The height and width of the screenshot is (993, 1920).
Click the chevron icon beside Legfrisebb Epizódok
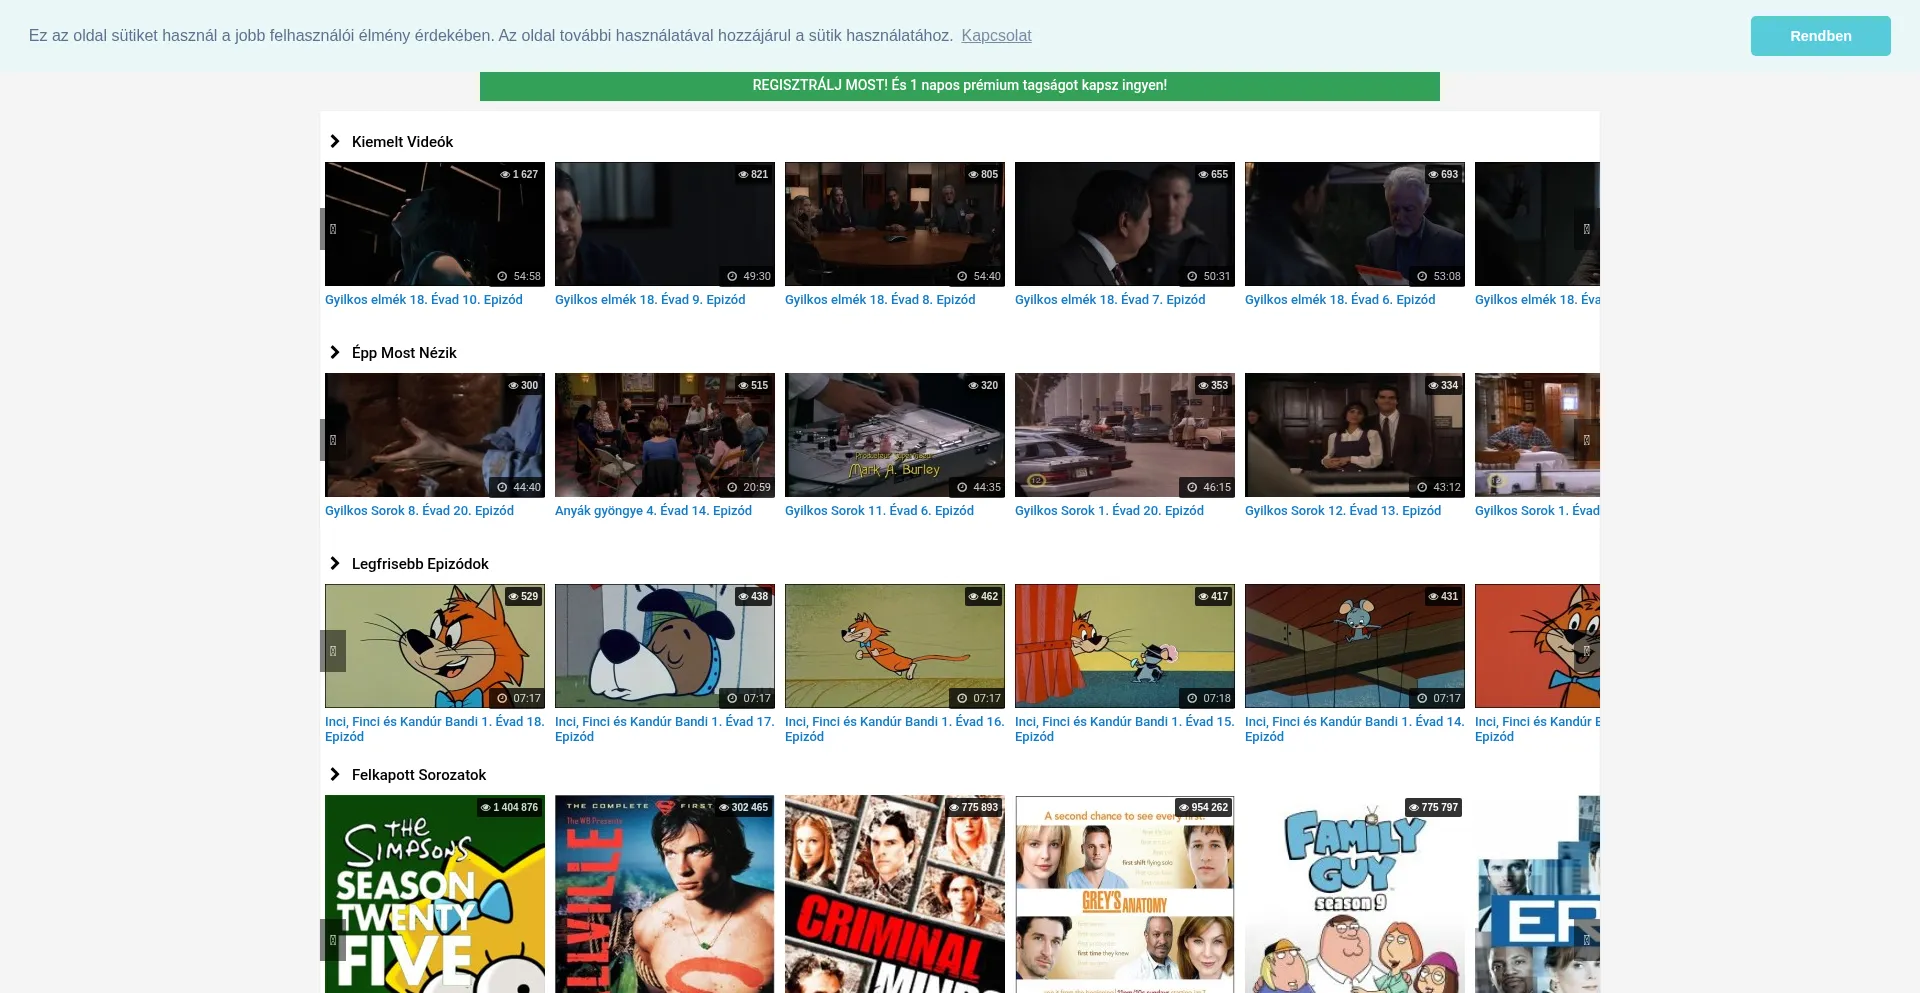[x=335, y=564]
